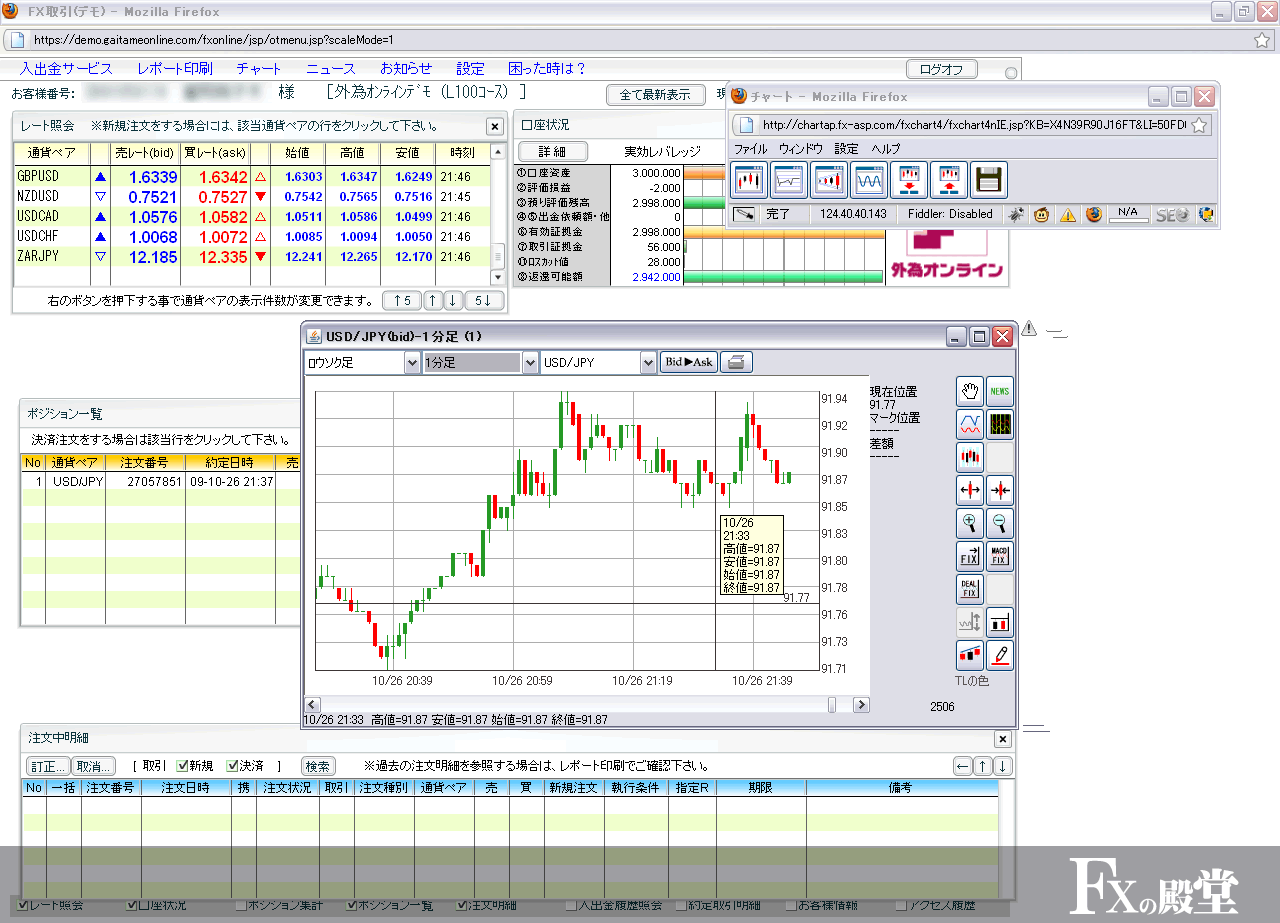Click the チャート window URL address field
1280x923 pixels.
974,125
